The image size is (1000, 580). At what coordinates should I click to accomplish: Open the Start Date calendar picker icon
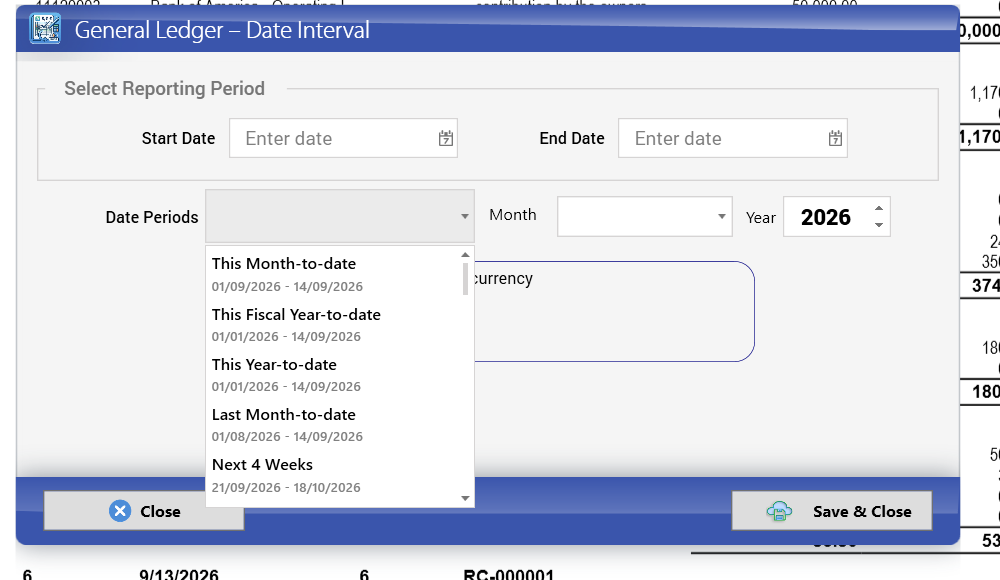click(446, 138)
